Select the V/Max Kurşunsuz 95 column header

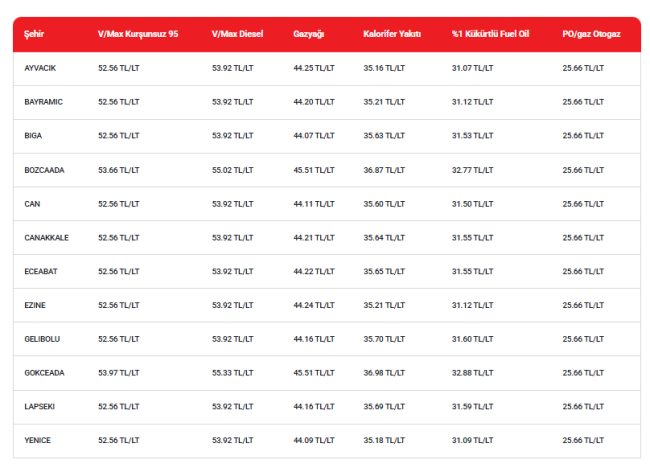coord(138,34)
